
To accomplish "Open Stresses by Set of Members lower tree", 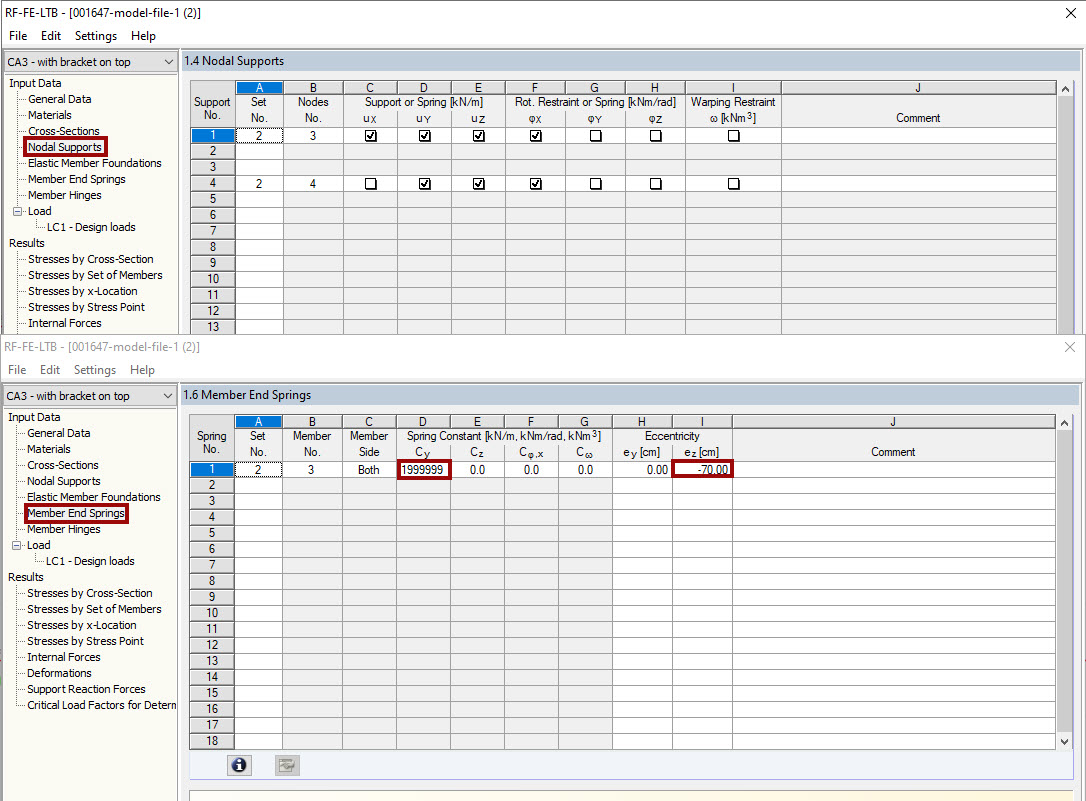I will 94,609.
